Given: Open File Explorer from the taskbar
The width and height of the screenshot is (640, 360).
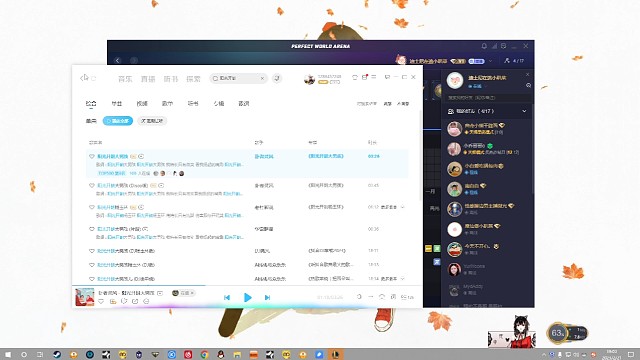Looking at the screenshot, I should [x=237, y=354].
